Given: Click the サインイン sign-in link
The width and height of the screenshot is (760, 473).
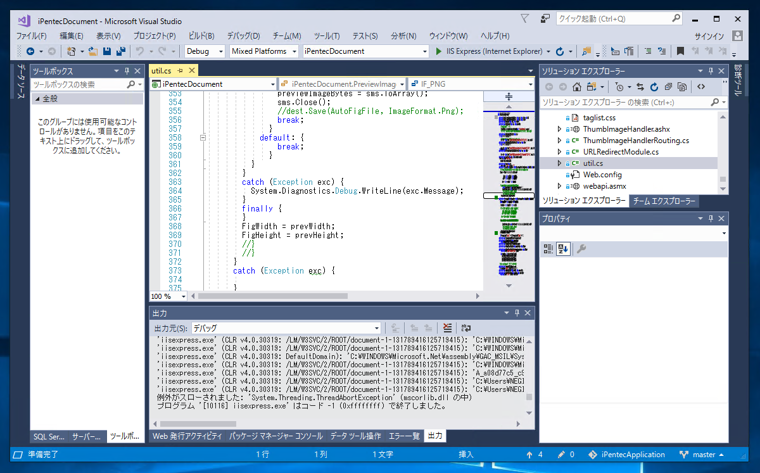Looking at the screenshot, I should pos(709,36).
